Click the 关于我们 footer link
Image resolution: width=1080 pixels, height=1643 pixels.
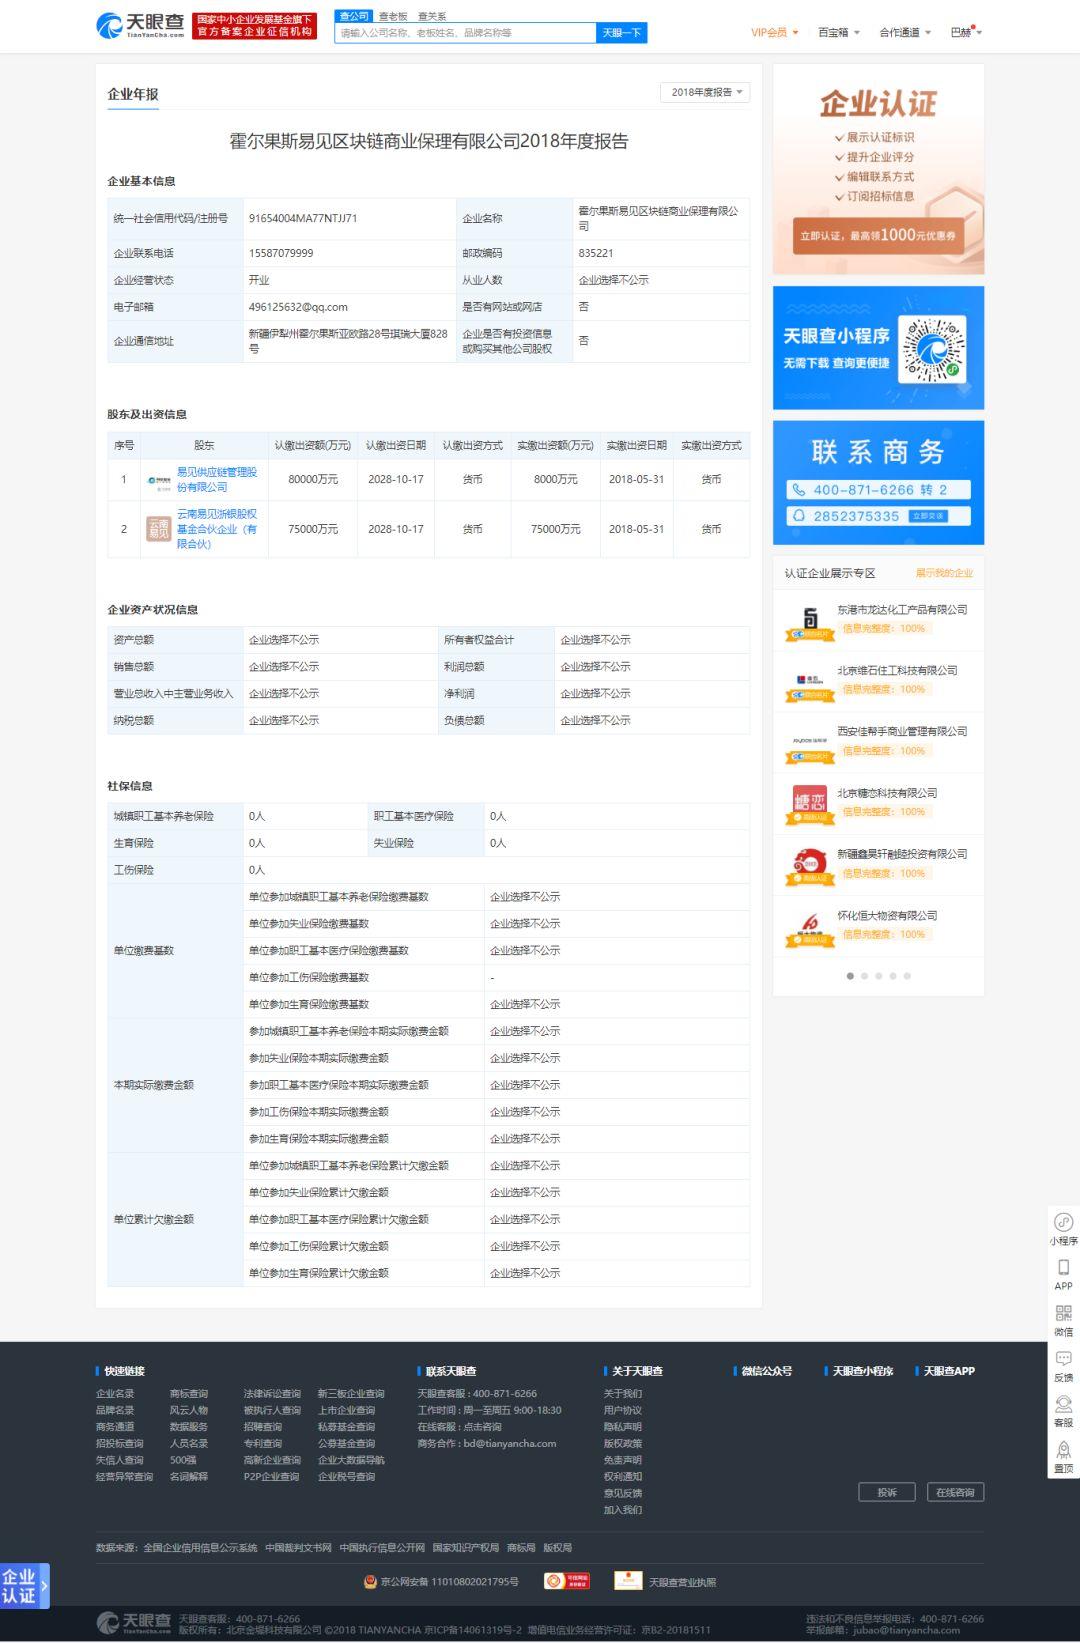click(x=623, y=1394)
